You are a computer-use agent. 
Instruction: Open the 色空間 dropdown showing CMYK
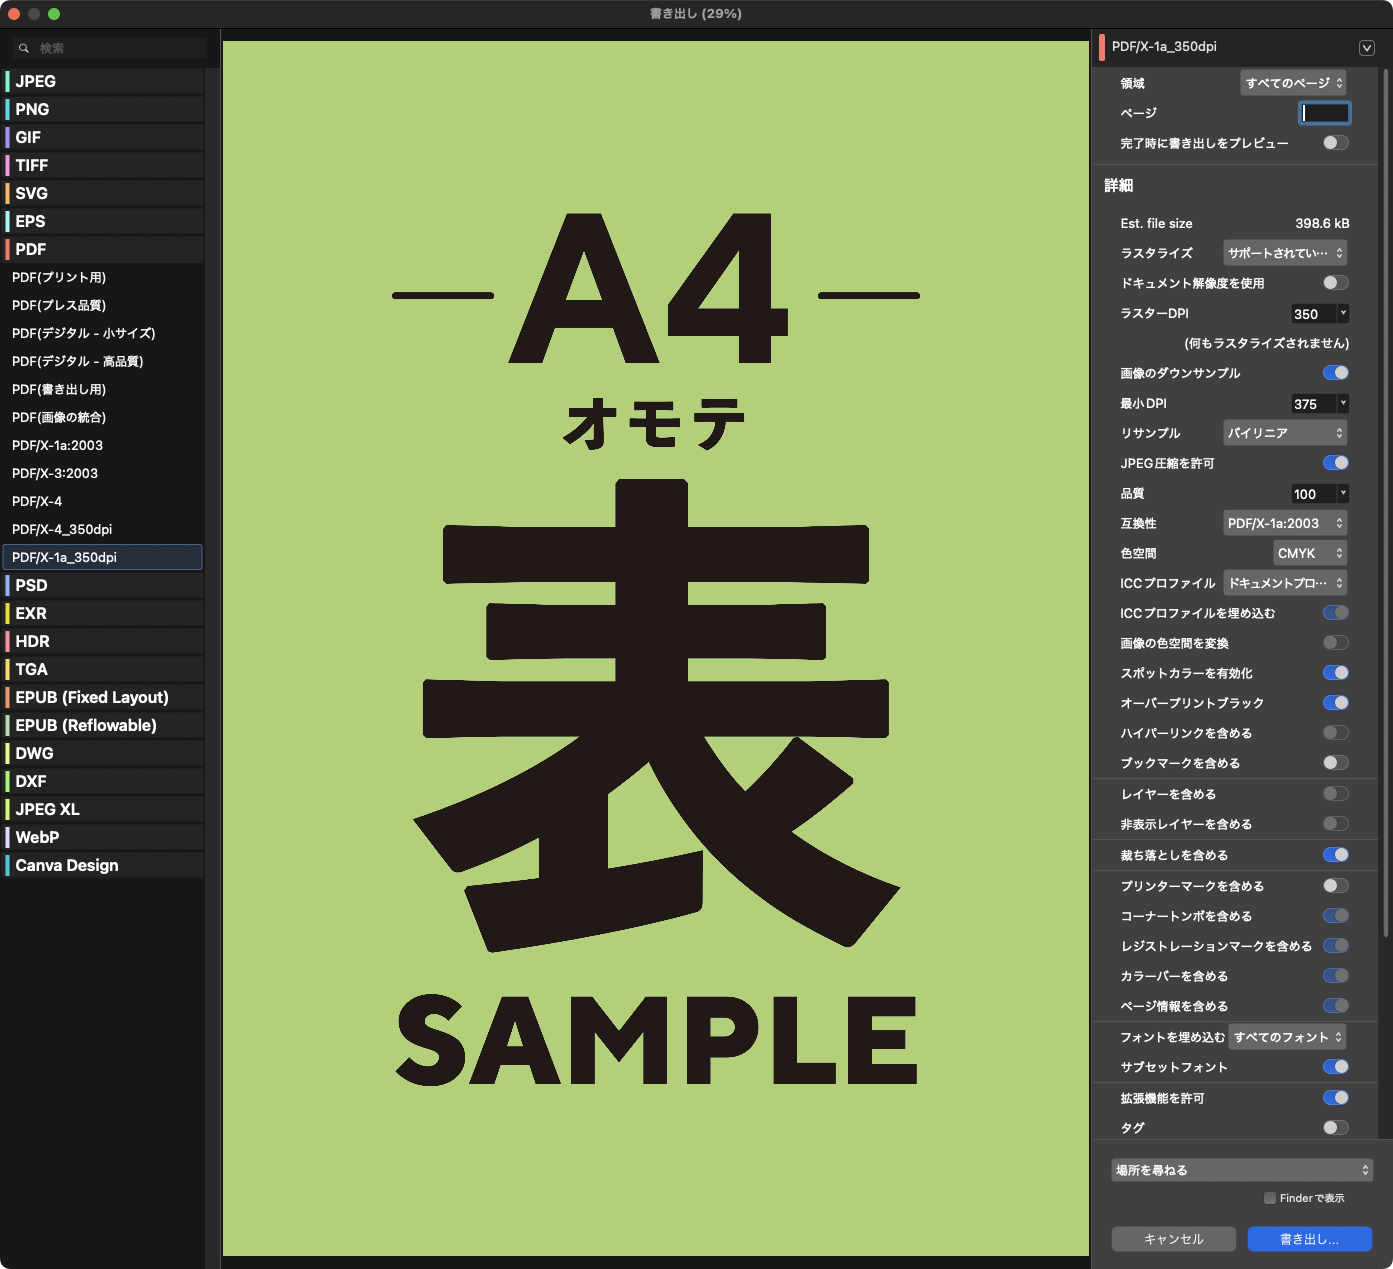point(1310,552)
